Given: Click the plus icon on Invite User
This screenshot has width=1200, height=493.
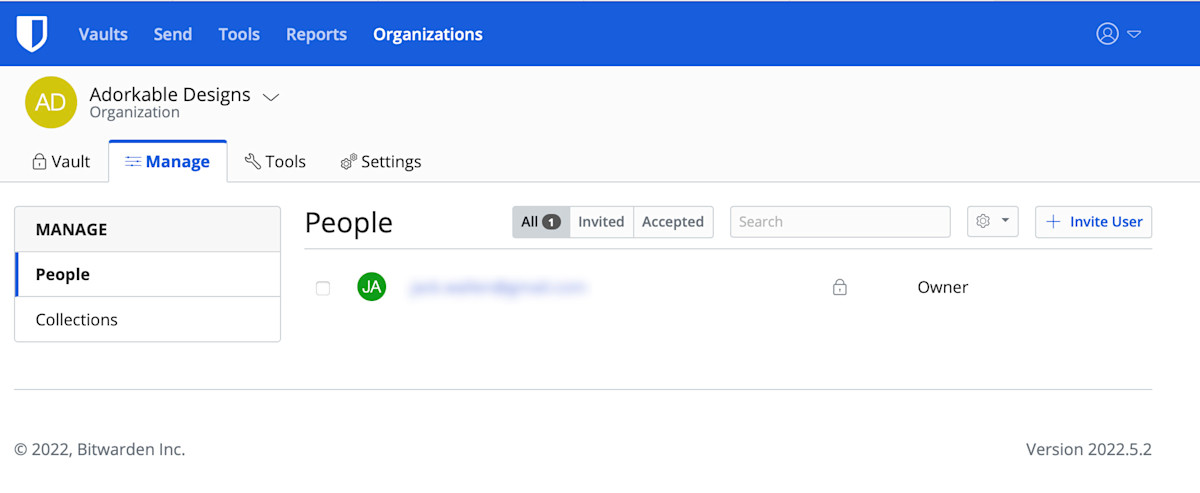Looking at the screenshot, I should click(1053, 222).
